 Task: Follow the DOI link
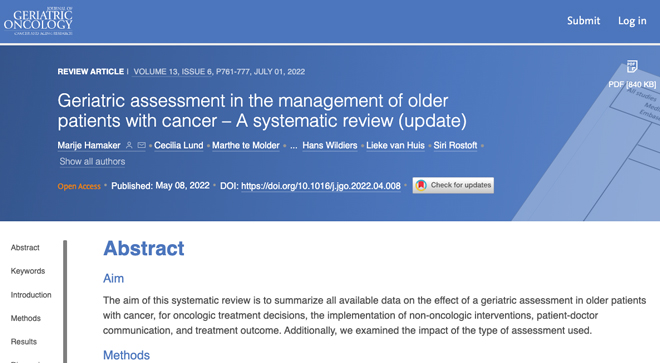click(x=321, y=186)
